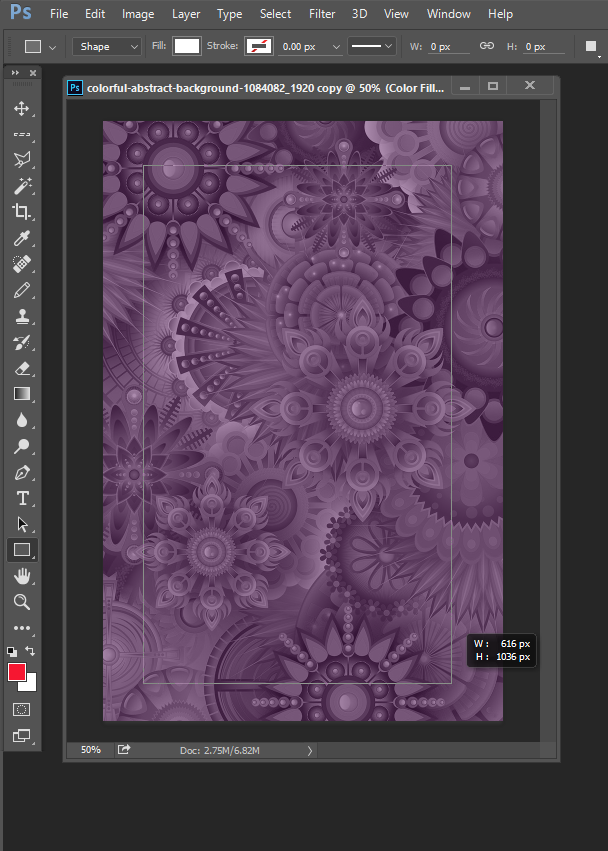Select the Pen tool
The width and height of the screenshot is (608, 851).
(22, 472)
